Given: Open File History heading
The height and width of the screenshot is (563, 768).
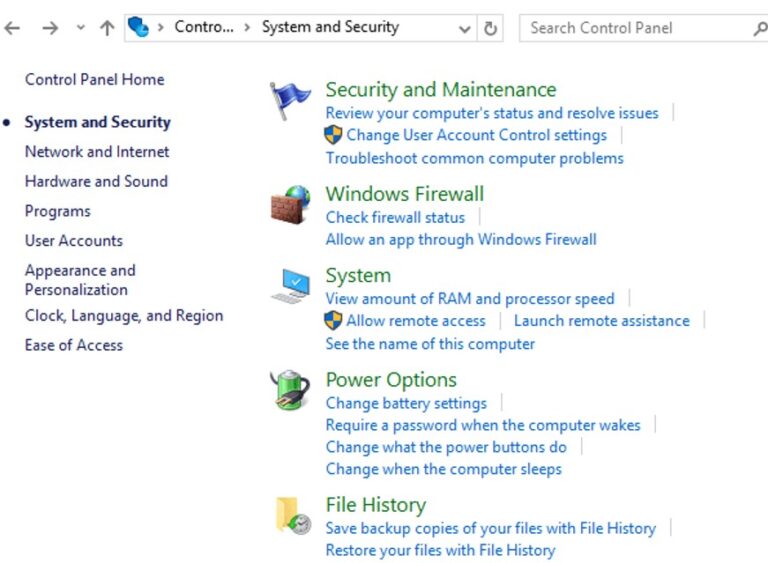Looking at the screenshot, I should (376, 505).
